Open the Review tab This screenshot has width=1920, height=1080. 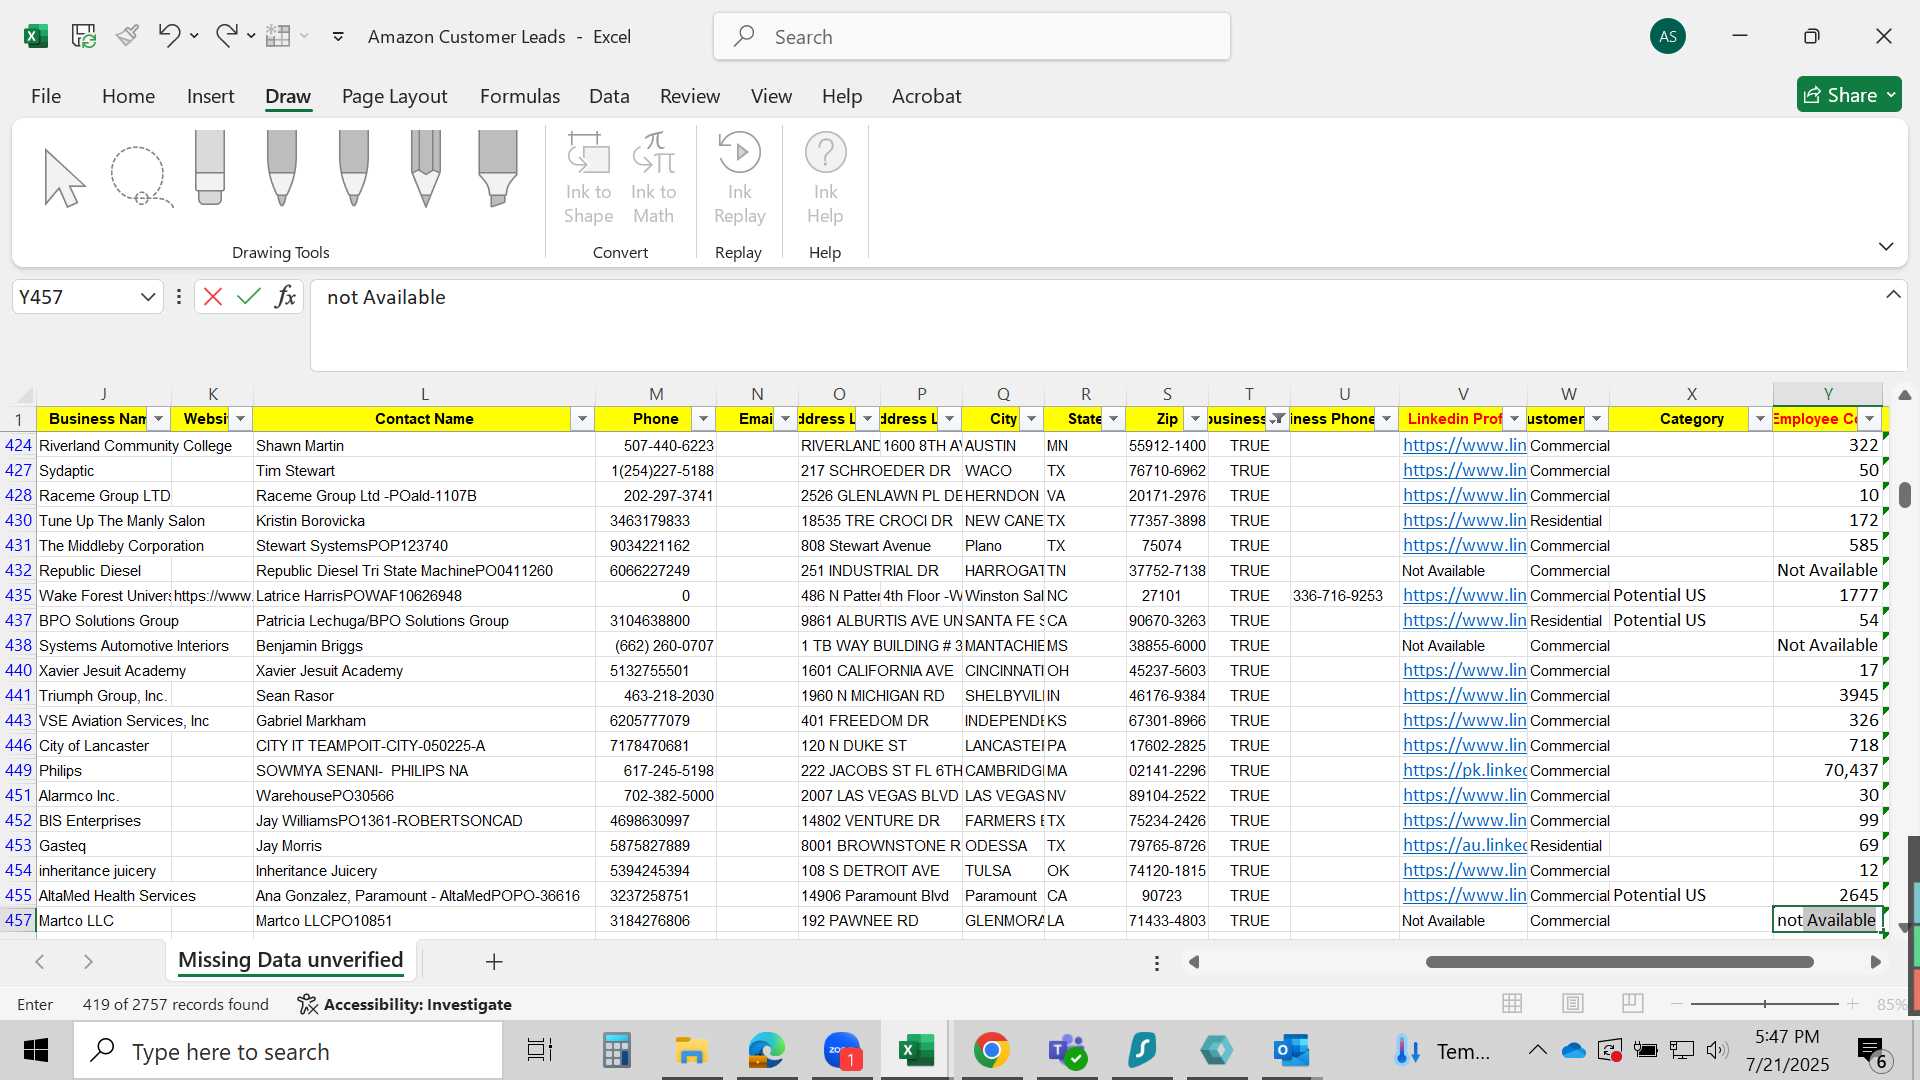(x=690, y=96)
